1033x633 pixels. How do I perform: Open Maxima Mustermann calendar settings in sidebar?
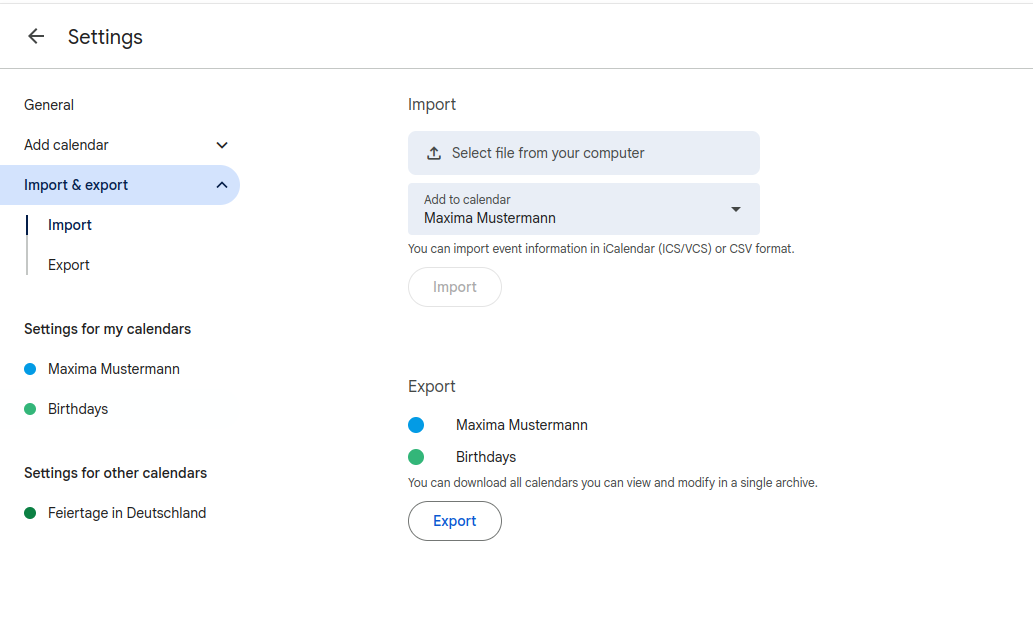tap(114, 369)
